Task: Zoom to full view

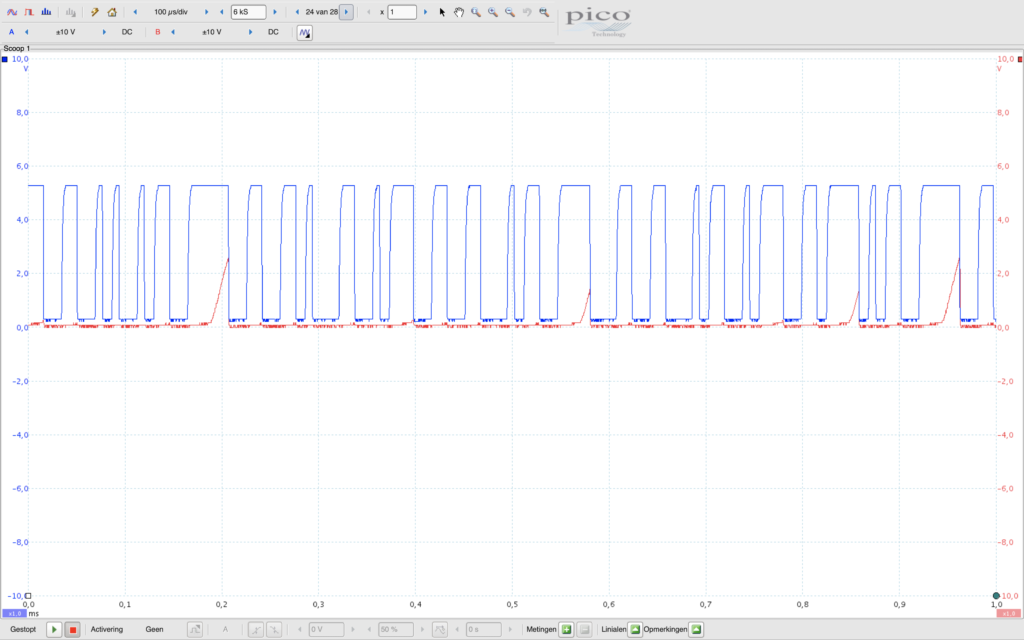Action: point(544,12)
